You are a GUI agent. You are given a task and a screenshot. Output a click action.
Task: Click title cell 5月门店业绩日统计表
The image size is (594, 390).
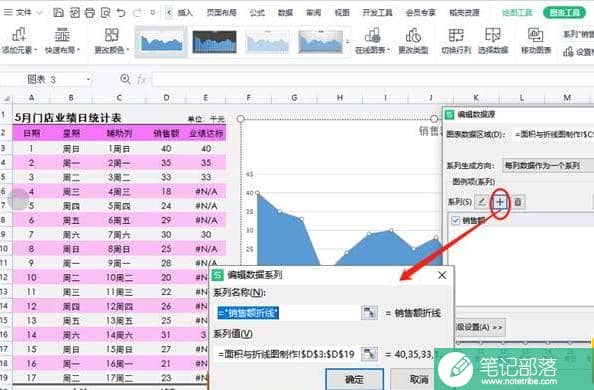(x=68, y=118)
